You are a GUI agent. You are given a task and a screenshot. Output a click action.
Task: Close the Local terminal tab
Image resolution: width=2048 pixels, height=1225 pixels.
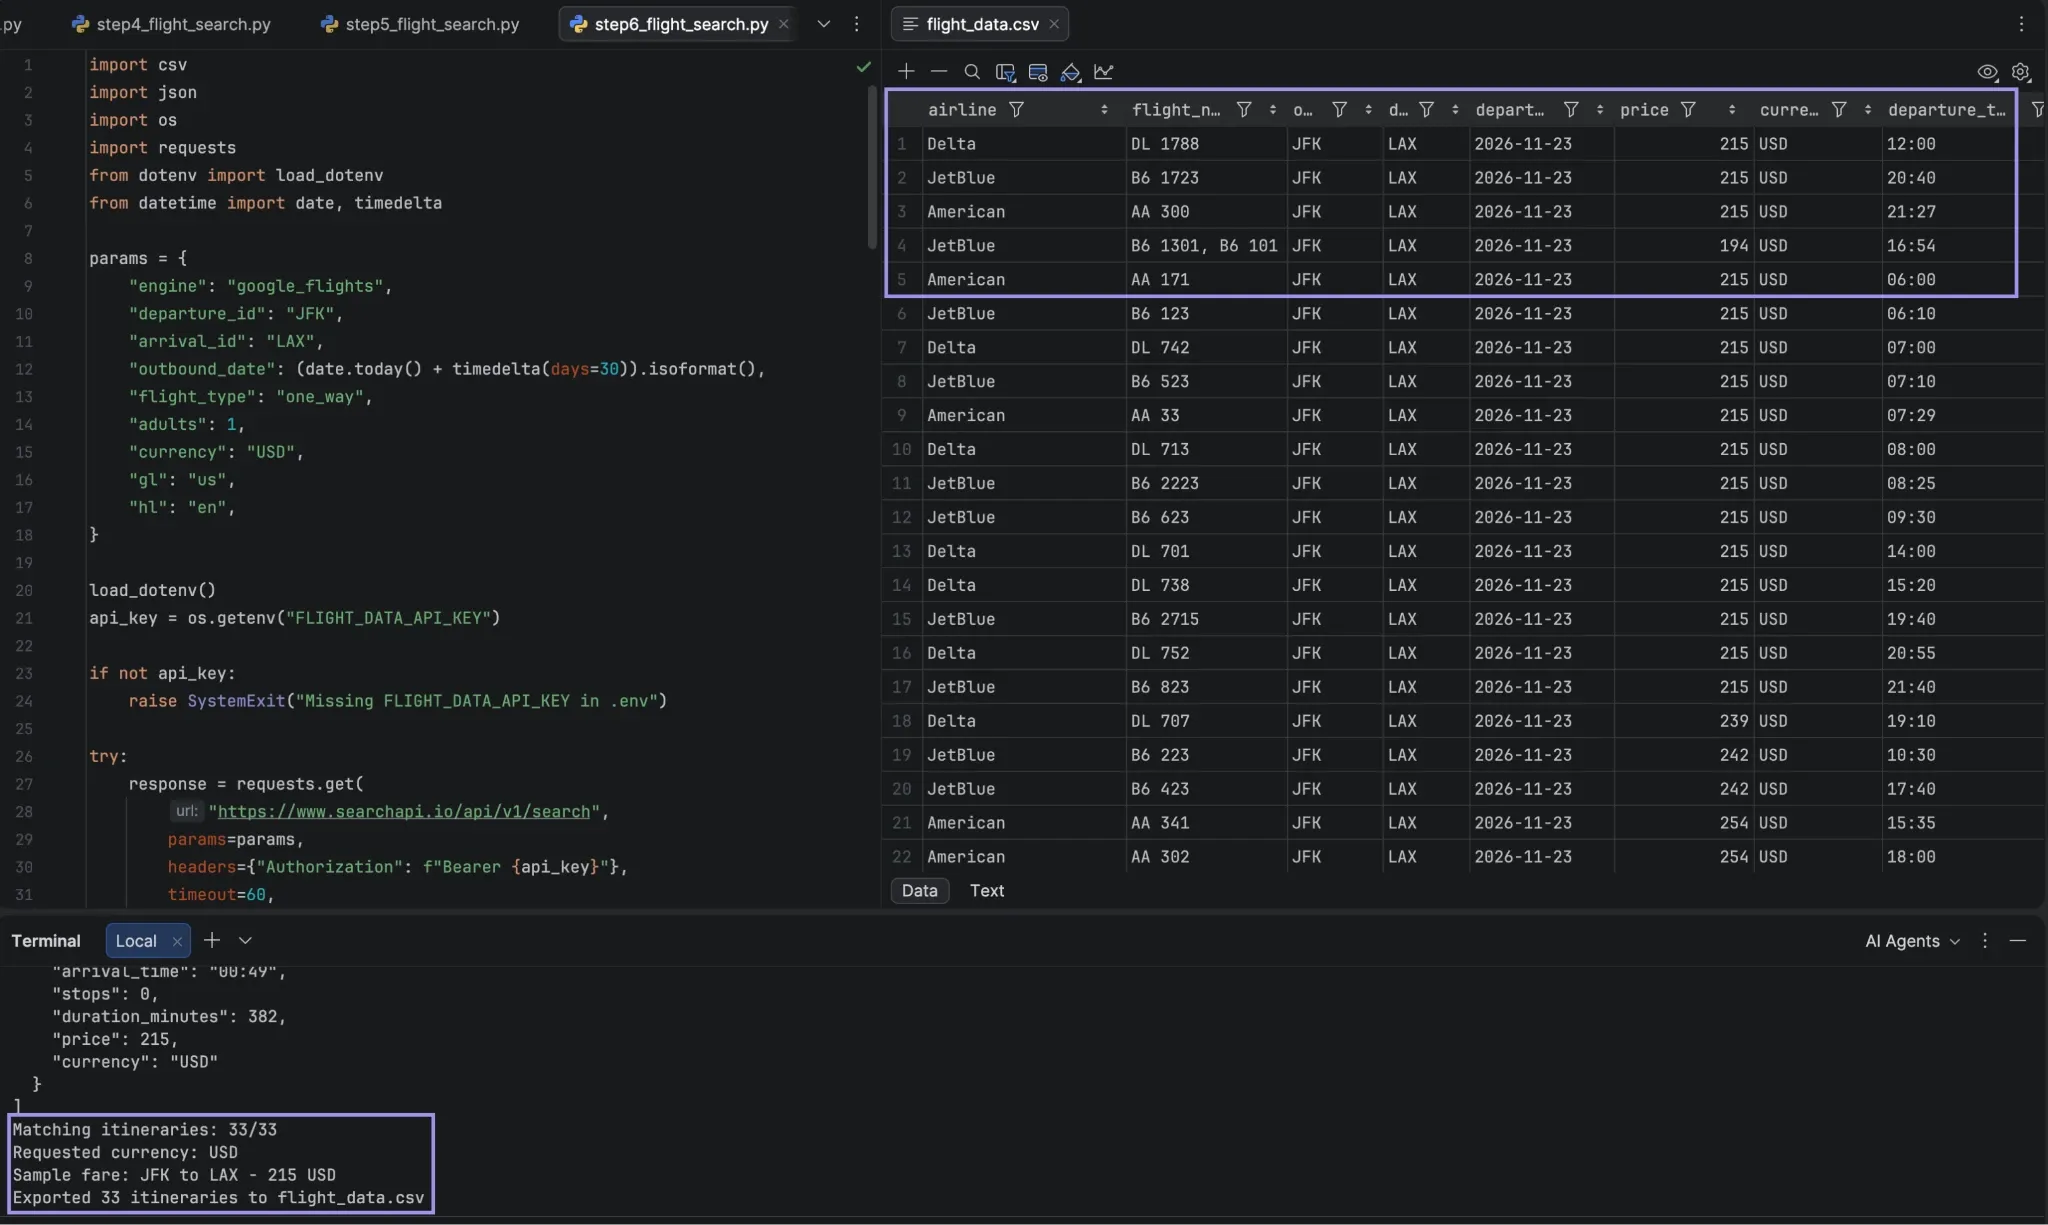(177, 941)
